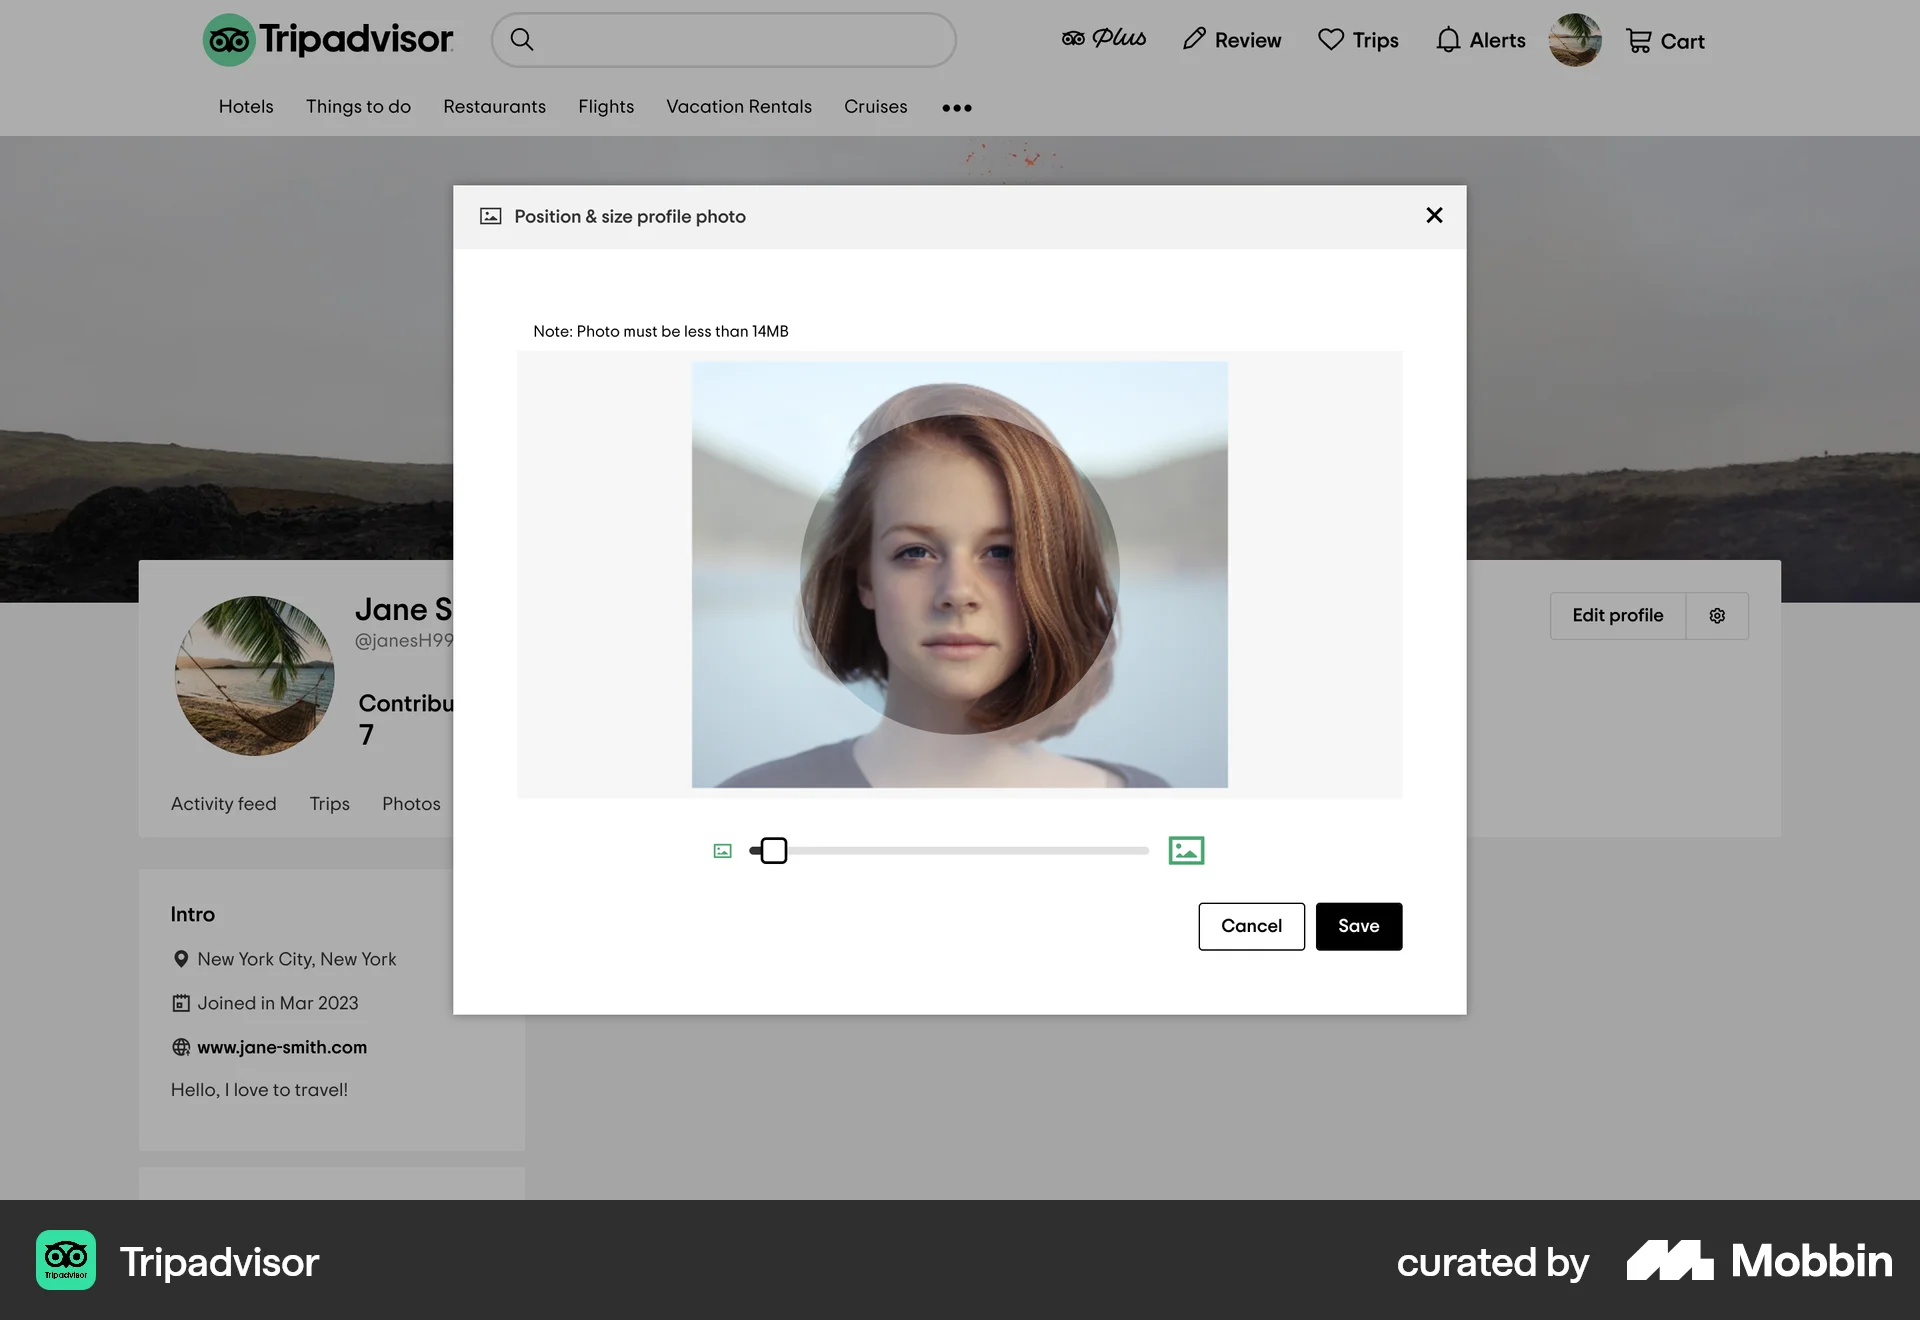Screen dimensions: 1920x1320
Task: Open Tripadvisor Plus via the binoculars icon
Action: [1073, 38]
